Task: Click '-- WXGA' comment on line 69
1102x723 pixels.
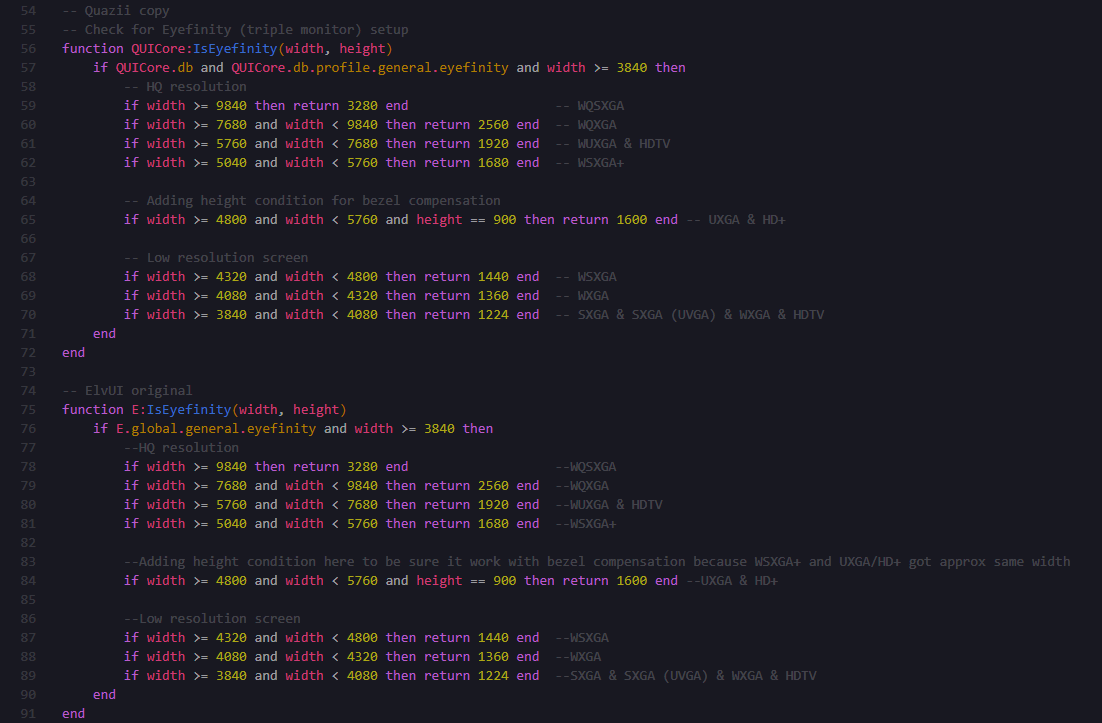Action: tap(582, 295)
